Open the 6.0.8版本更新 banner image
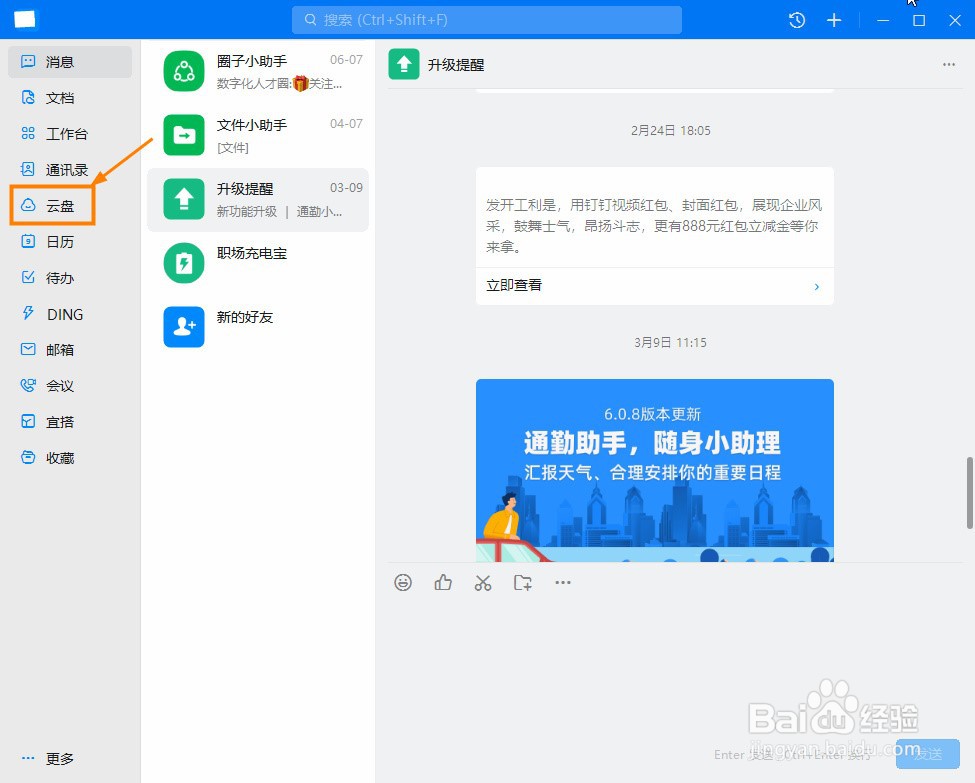975x783 pixels. tap(655, 470)
